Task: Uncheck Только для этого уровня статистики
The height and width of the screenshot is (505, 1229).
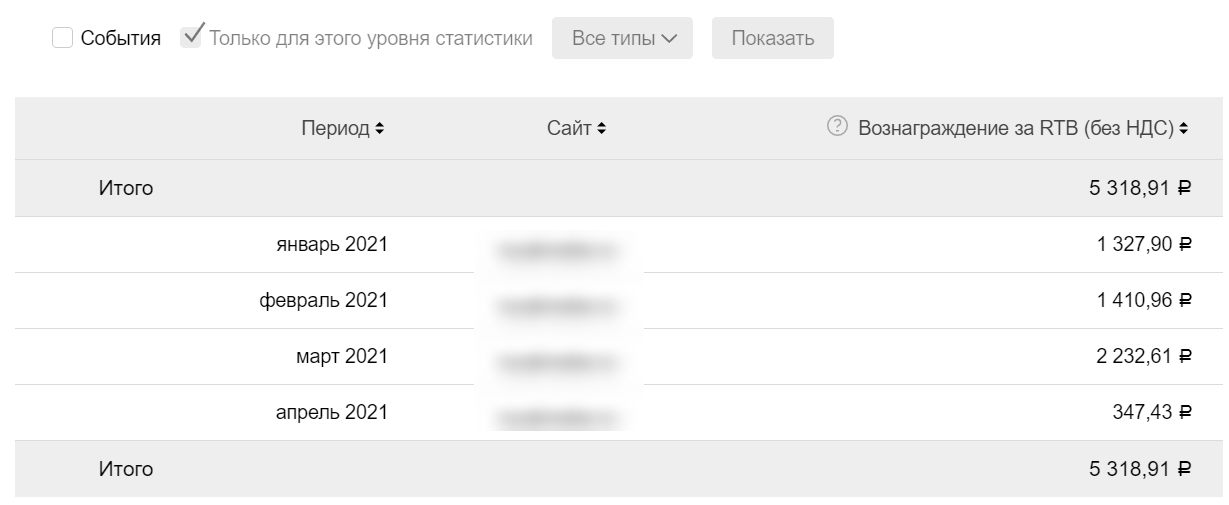Action: 191,38
